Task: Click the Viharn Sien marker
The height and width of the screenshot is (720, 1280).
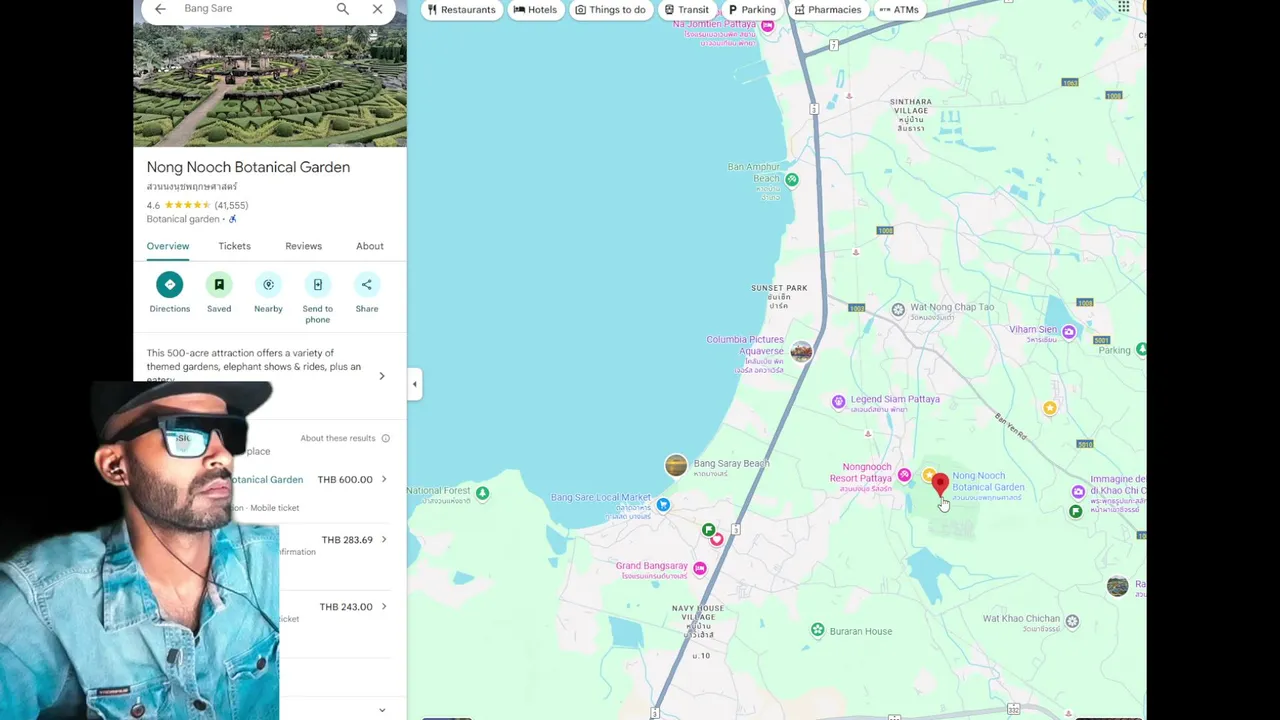Action: click(x=1069, y=332)
